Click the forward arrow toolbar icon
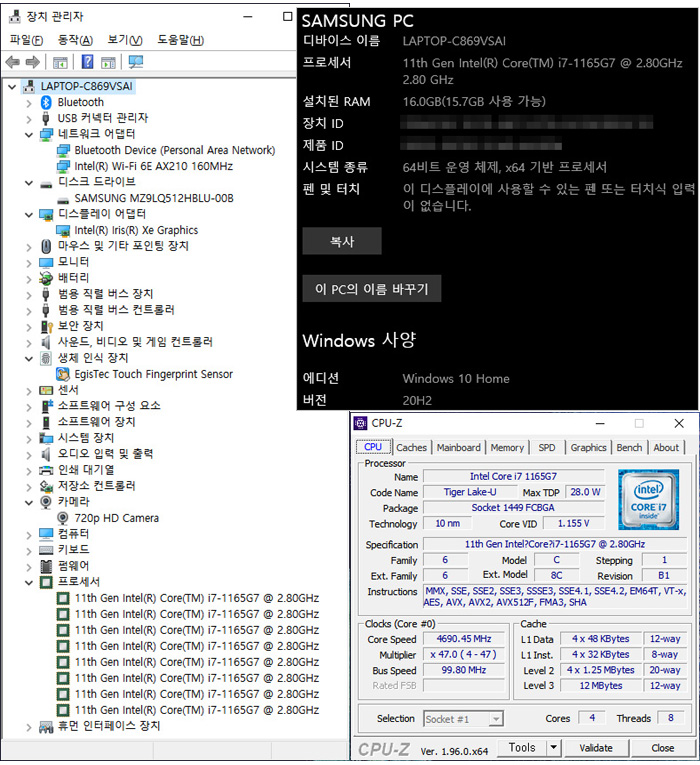The width and height of the screenshot is (700, 765). click(33, 62)
